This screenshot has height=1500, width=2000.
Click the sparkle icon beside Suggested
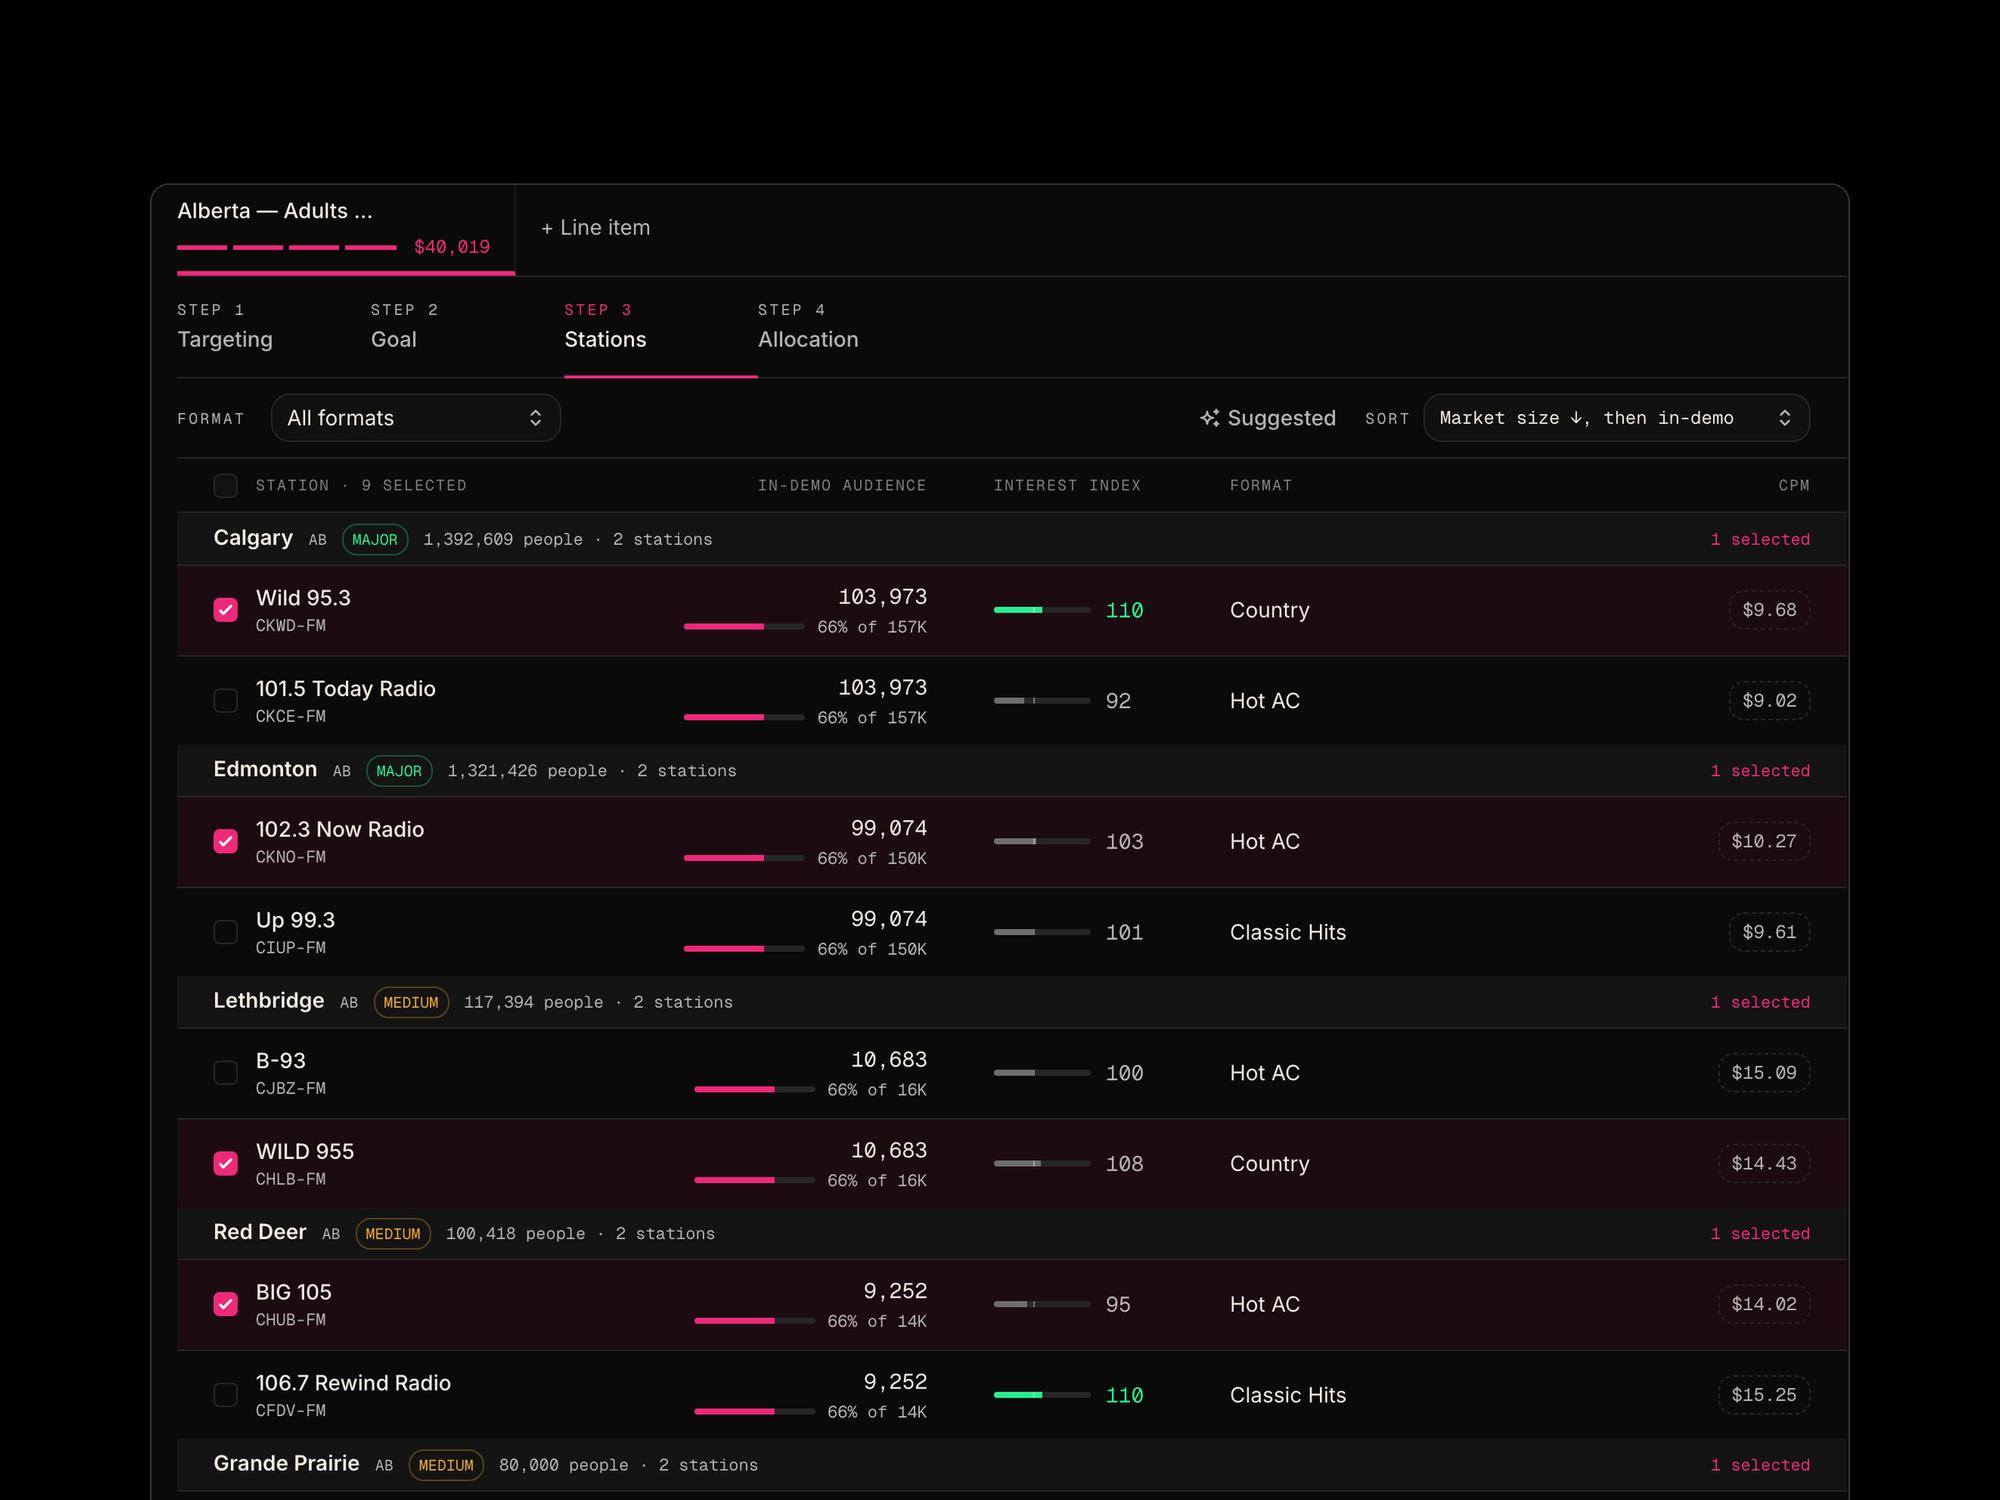[1210, 418]
